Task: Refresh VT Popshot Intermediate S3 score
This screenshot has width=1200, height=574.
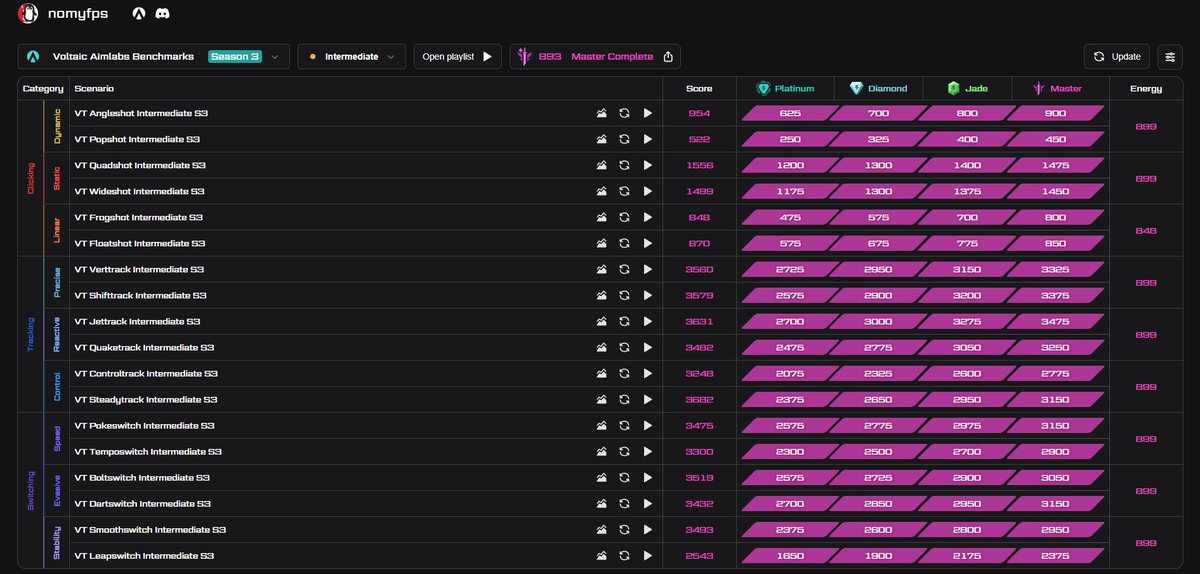Action: pos(624,139)
